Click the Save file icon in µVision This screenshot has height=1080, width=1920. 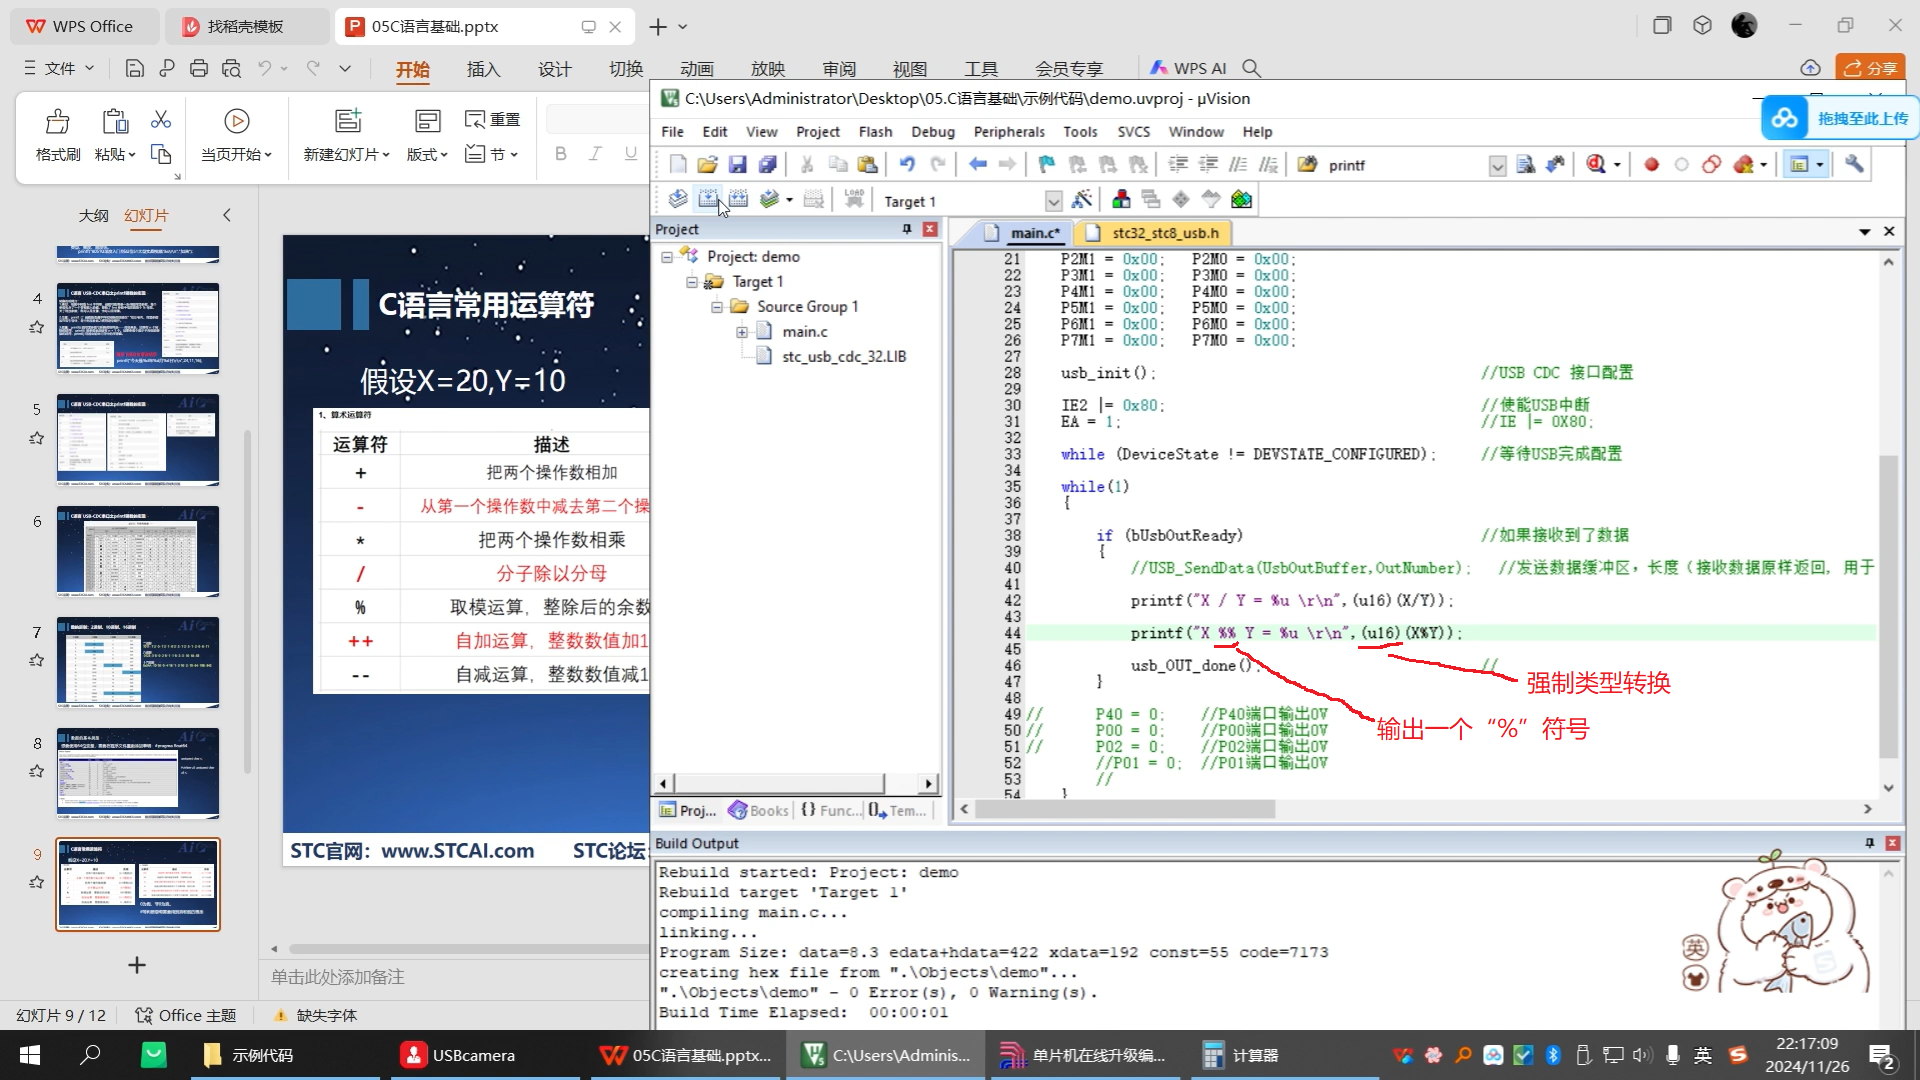[737, 165]
